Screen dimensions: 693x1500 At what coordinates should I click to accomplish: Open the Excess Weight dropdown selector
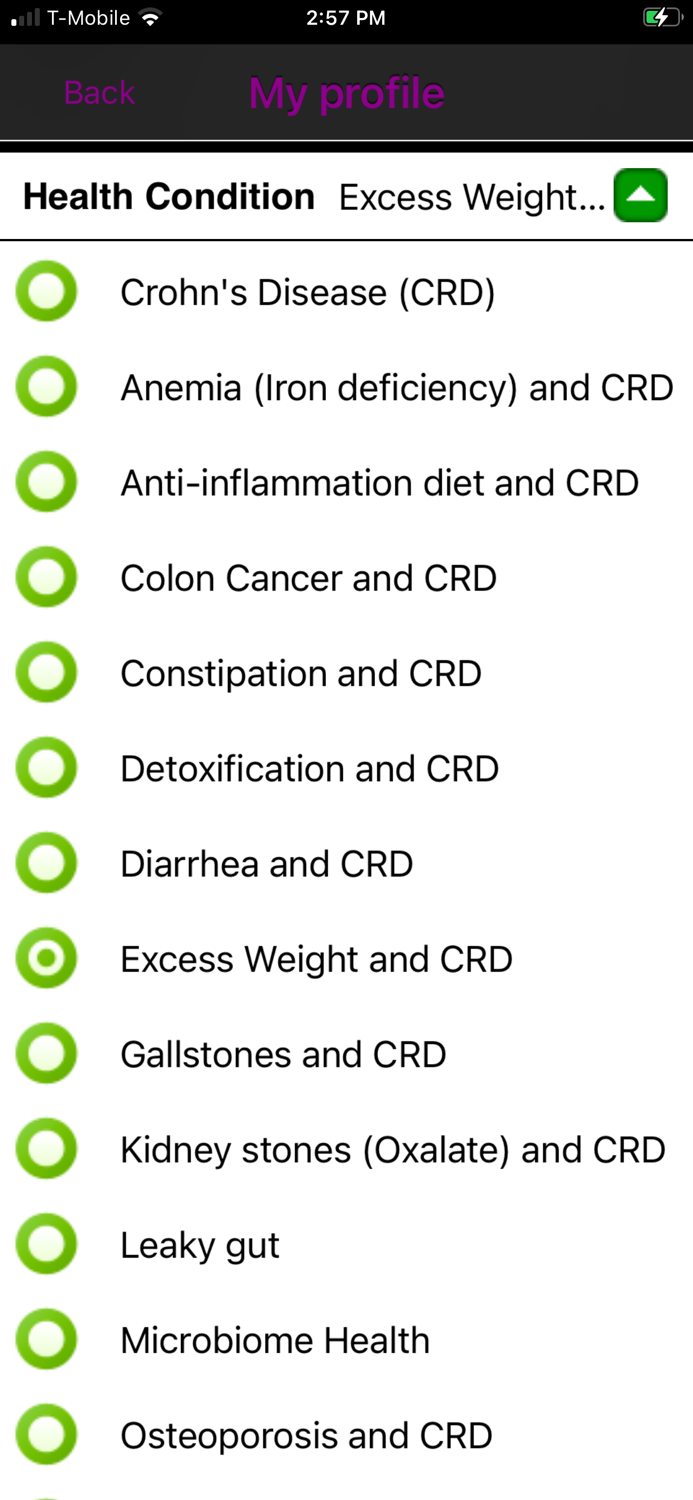[x=470, y=196]
